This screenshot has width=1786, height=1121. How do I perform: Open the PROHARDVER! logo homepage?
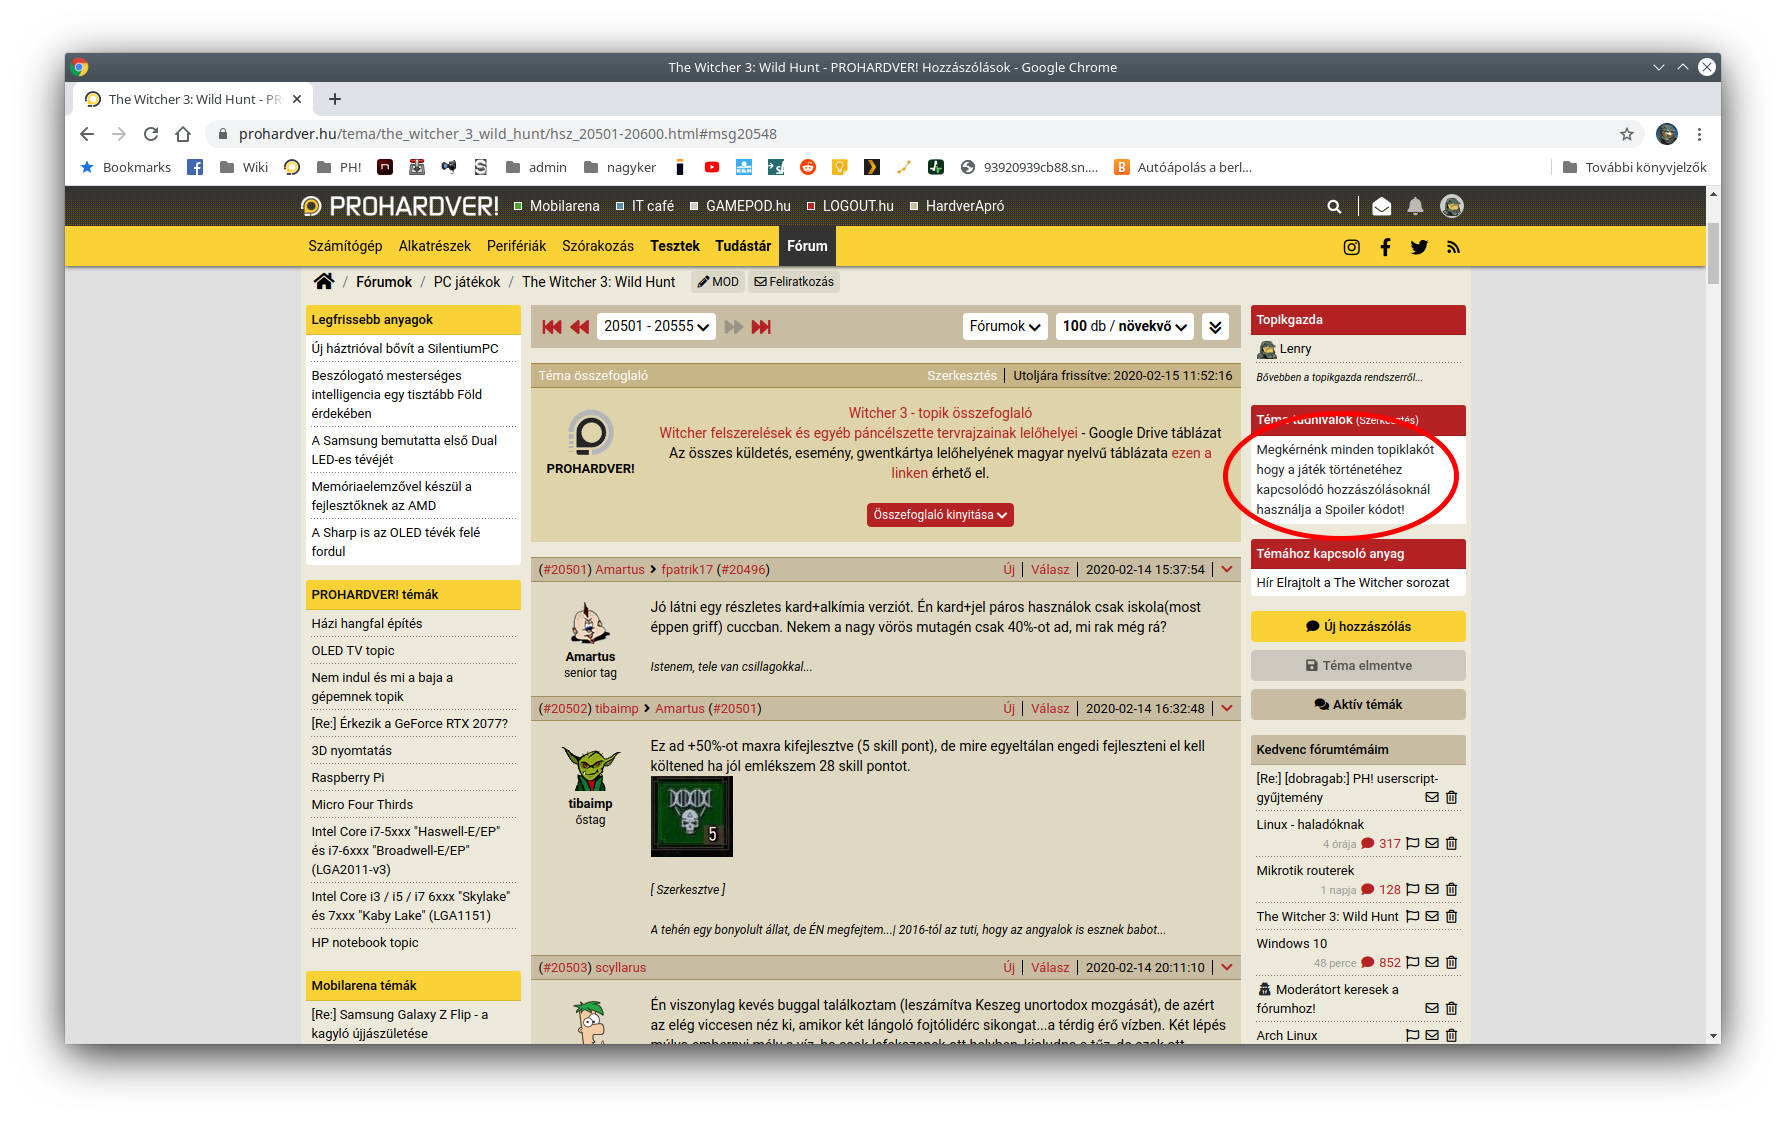tap(399, 206)
